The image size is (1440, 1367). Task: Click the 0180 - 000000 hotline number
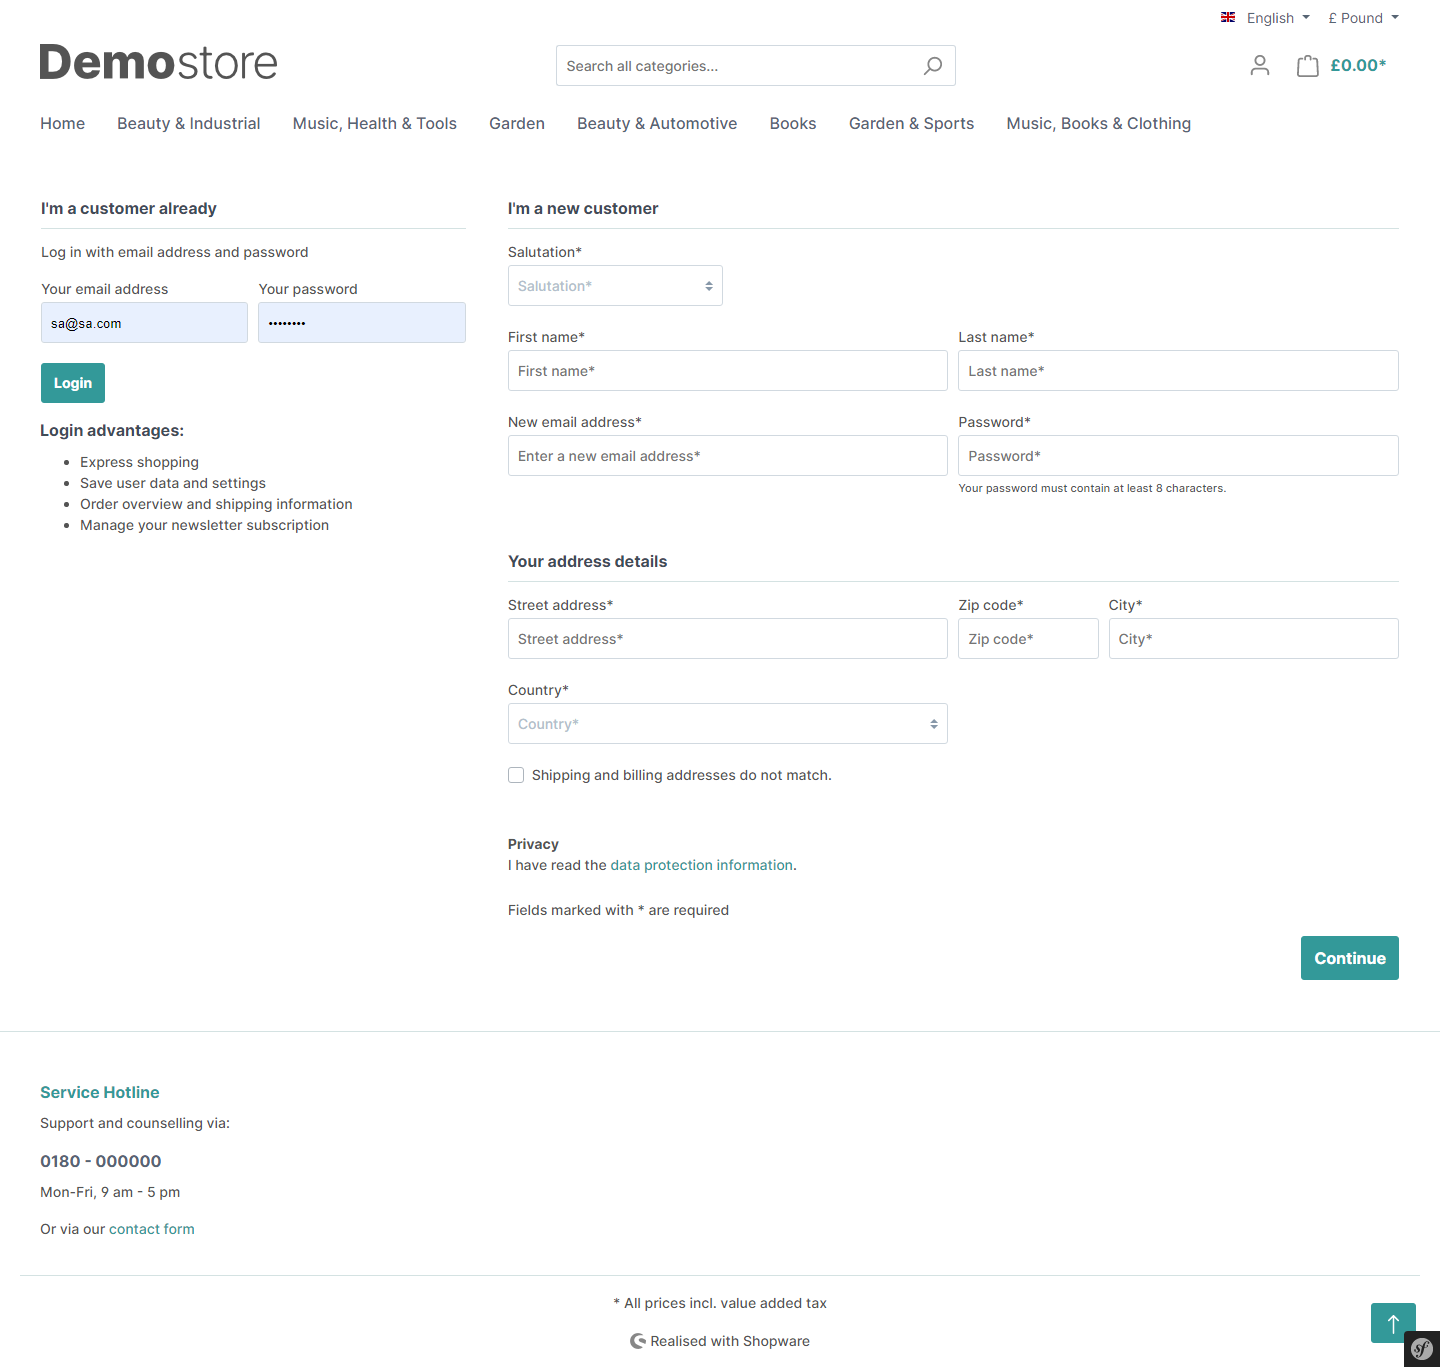101,1161
